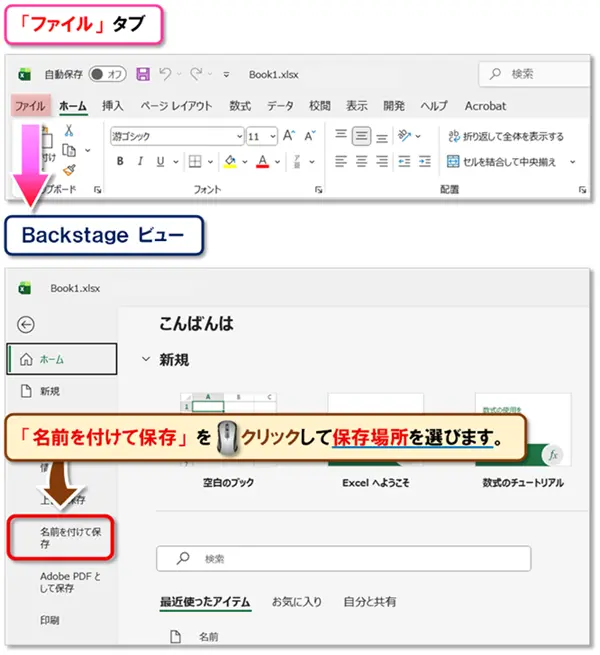Click セルを結合して中央揃え merge button
The image size is (600, 655).
point(502,162)
